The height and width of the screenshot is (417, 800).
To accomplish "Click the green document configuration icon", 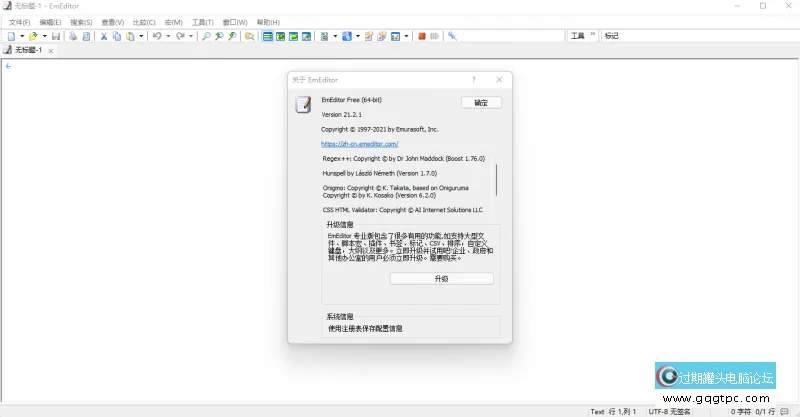I will [x=324, y=36].
